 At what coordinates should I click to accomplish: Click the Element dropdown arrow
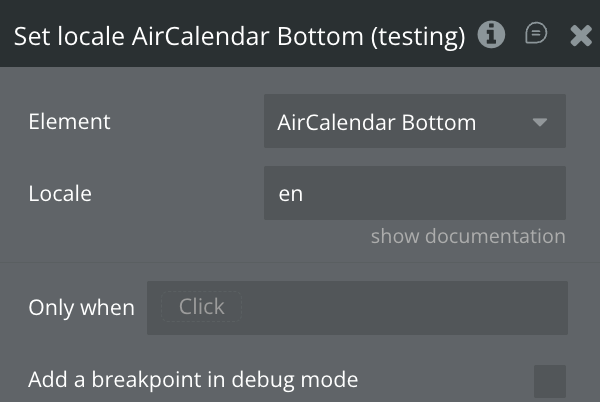(x=540, y=122)
